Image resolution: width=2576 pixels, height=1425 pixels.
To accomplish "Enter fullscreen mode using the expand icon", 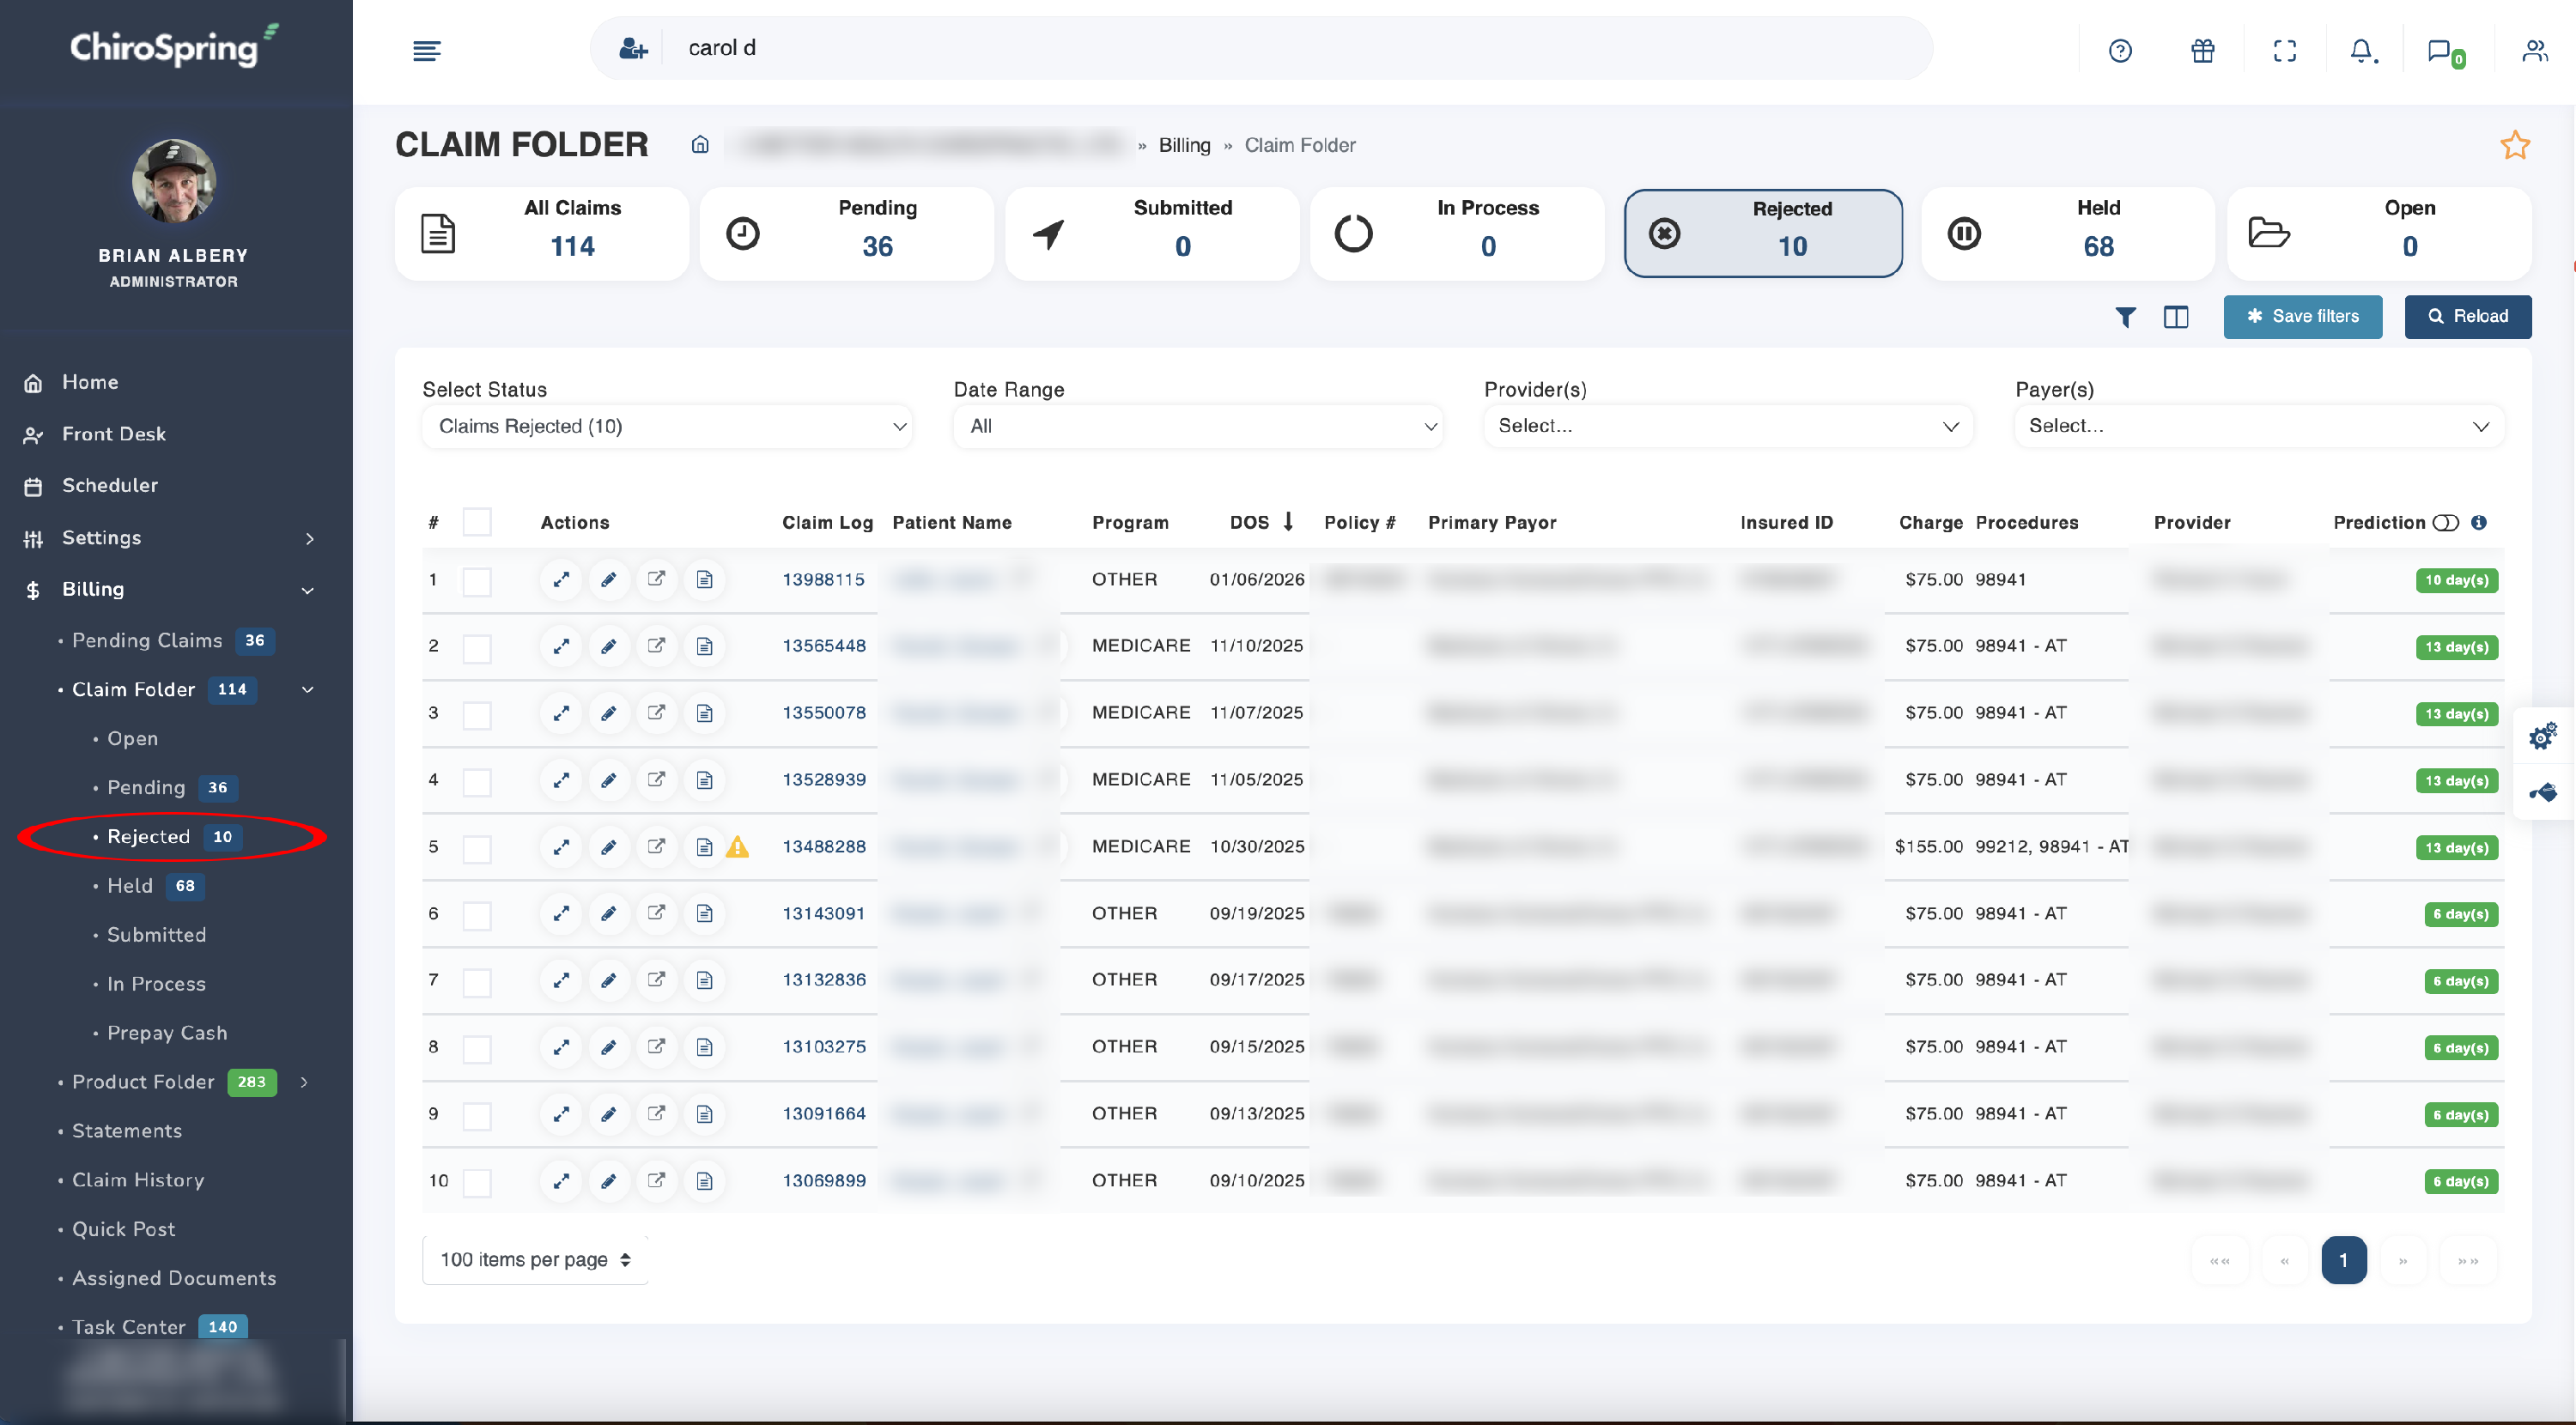I will 2284,51.
